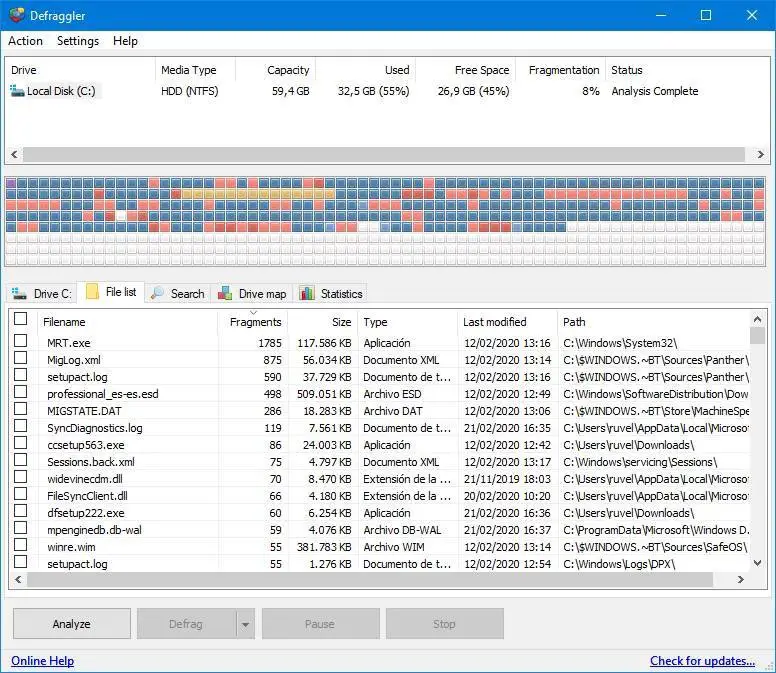Viewport: 776px width, 673px height.
Task: Click the File list folder icon
Action: tap(92, 291)
